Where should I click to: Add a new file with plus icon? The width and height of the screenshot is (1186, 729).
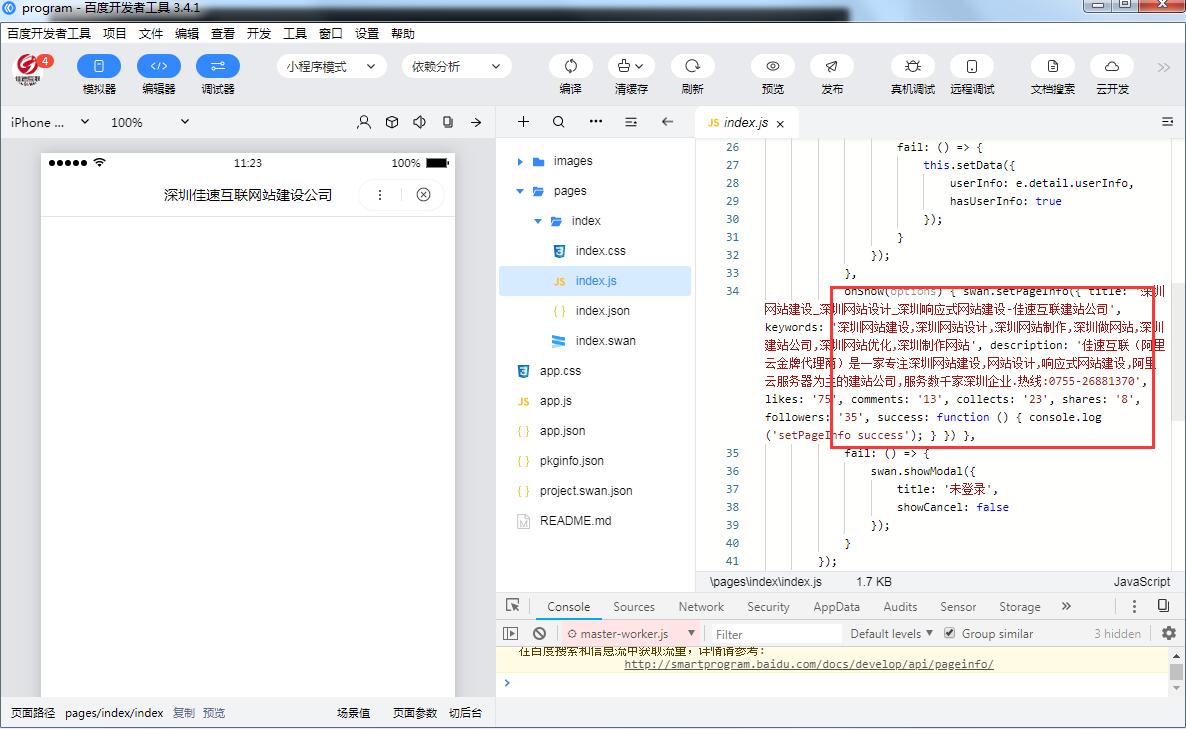point(523,122)
